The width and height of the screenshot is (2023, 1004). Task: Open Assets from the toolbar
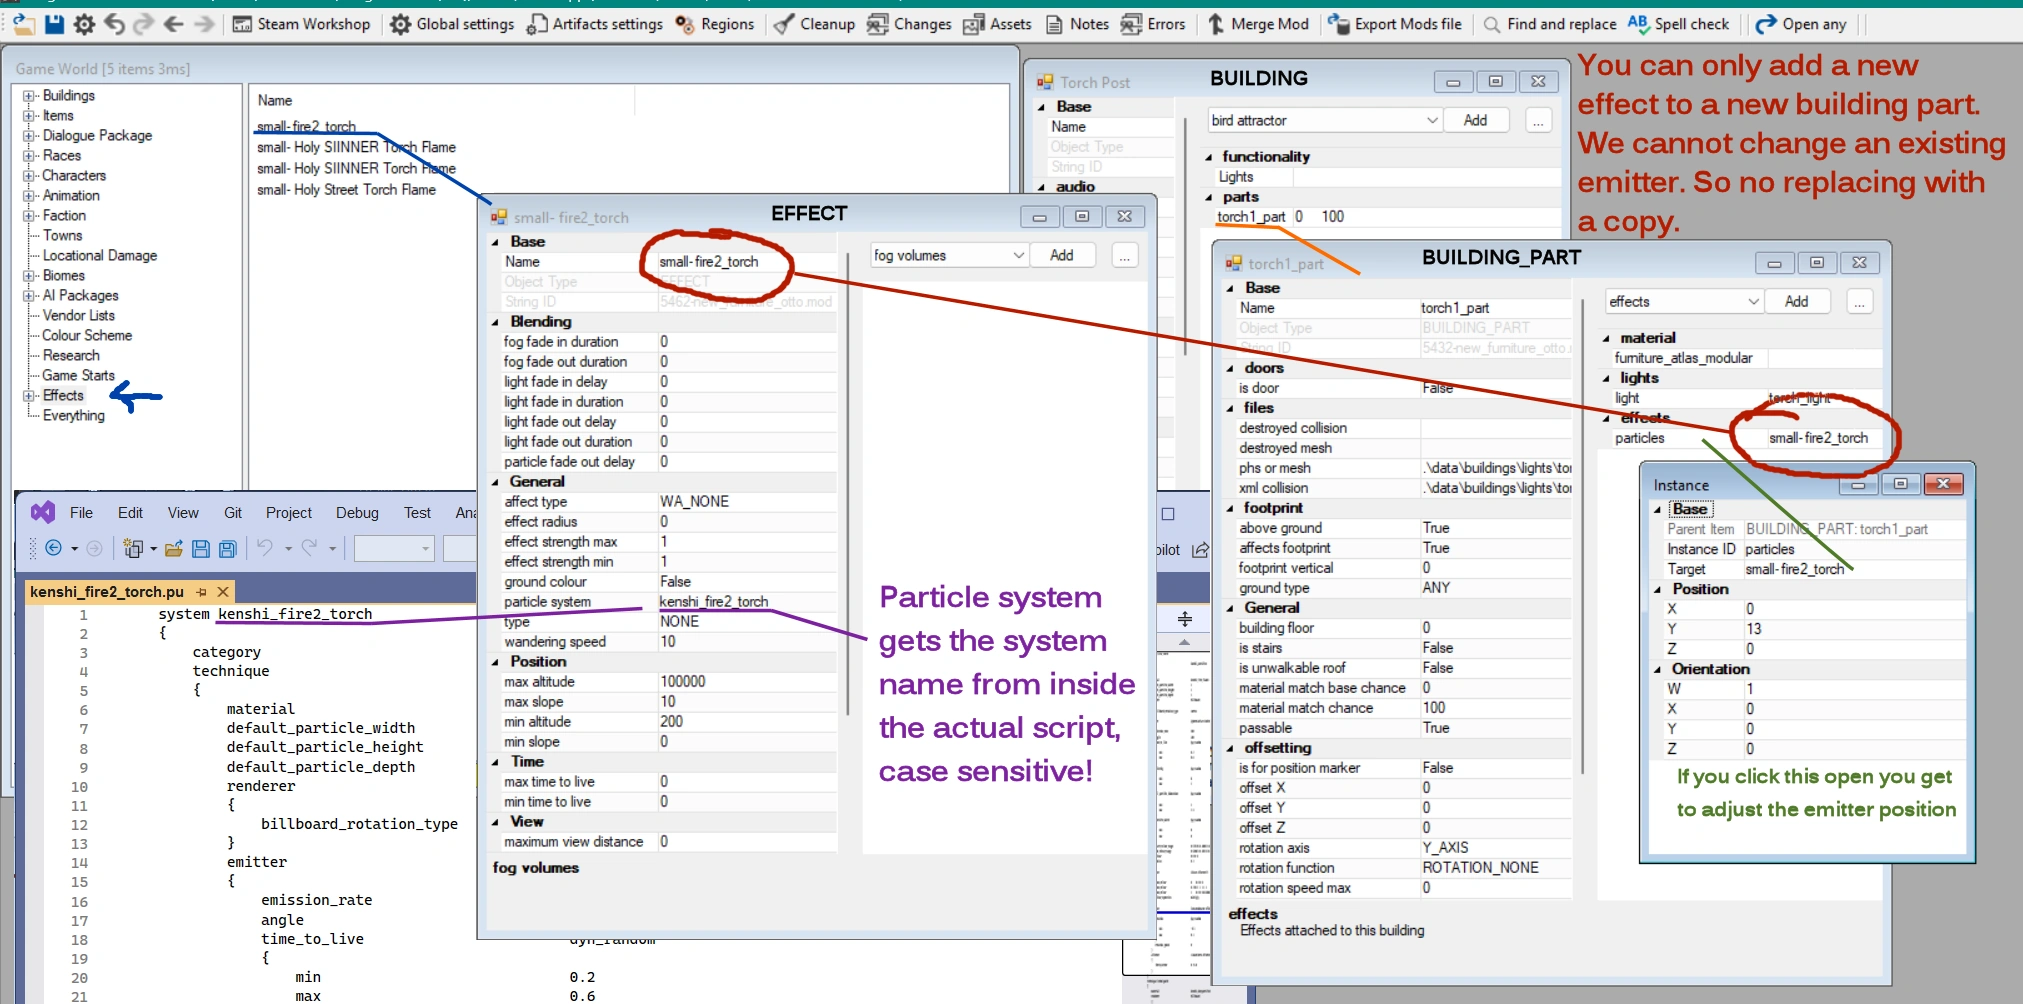click(x=997, y=24)
